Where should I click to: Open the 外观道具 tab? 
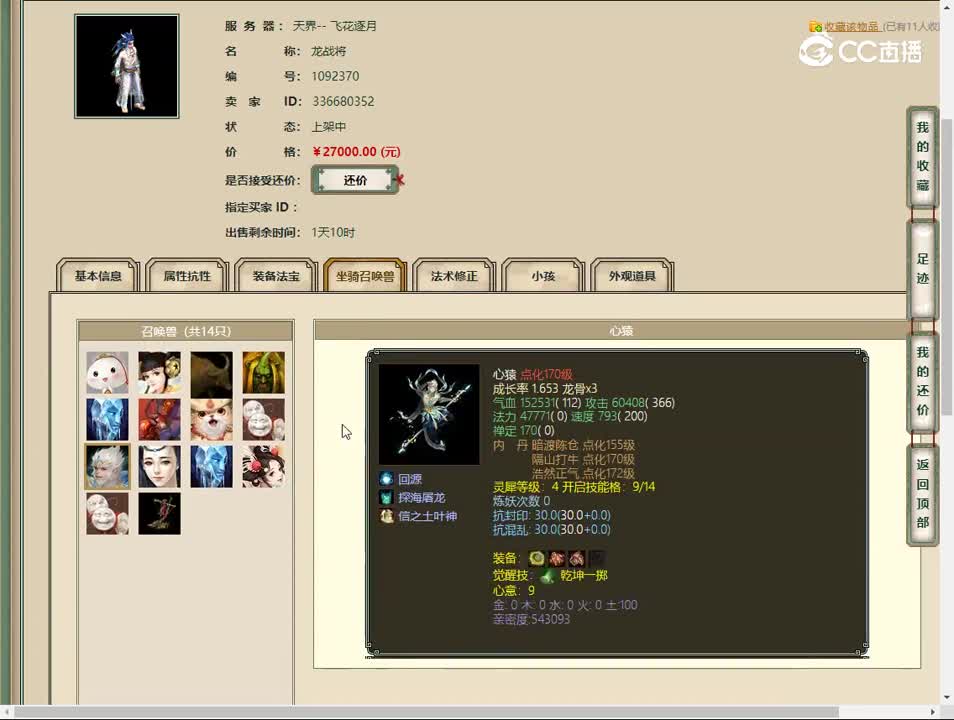coord(632,276)
